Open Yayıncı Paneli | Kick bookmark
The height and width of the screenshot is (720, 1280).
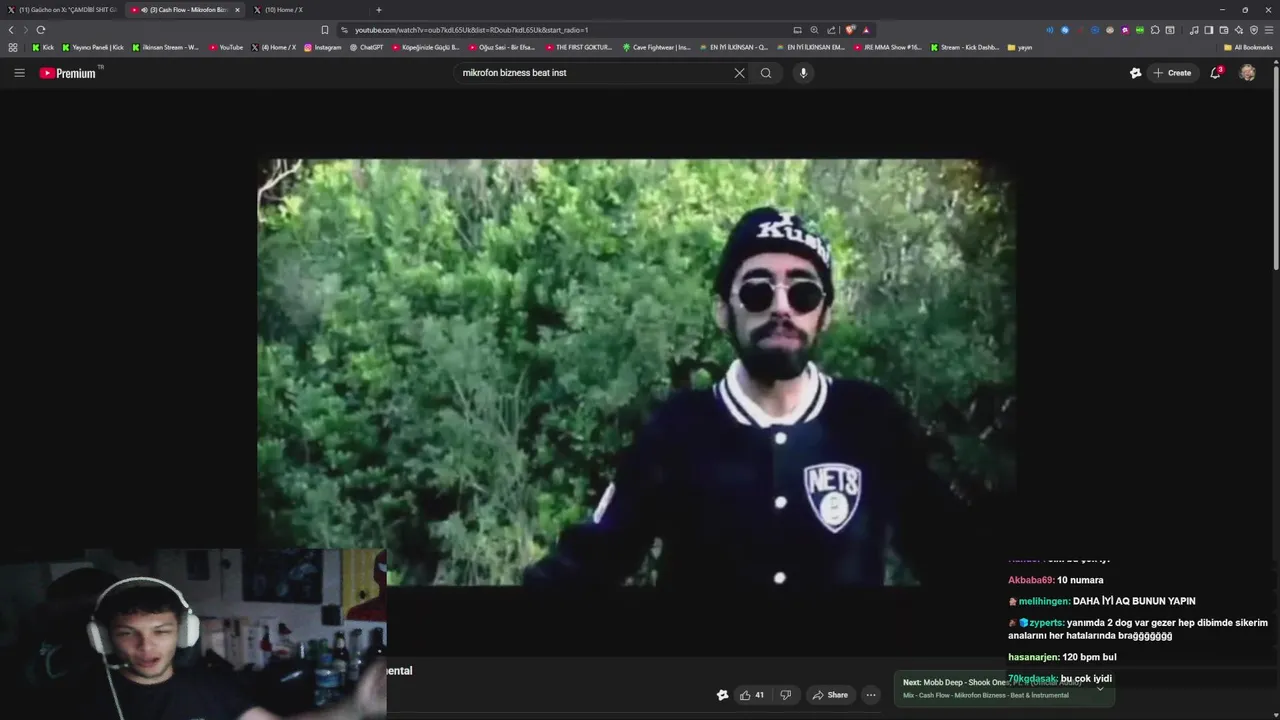point(93,47)
